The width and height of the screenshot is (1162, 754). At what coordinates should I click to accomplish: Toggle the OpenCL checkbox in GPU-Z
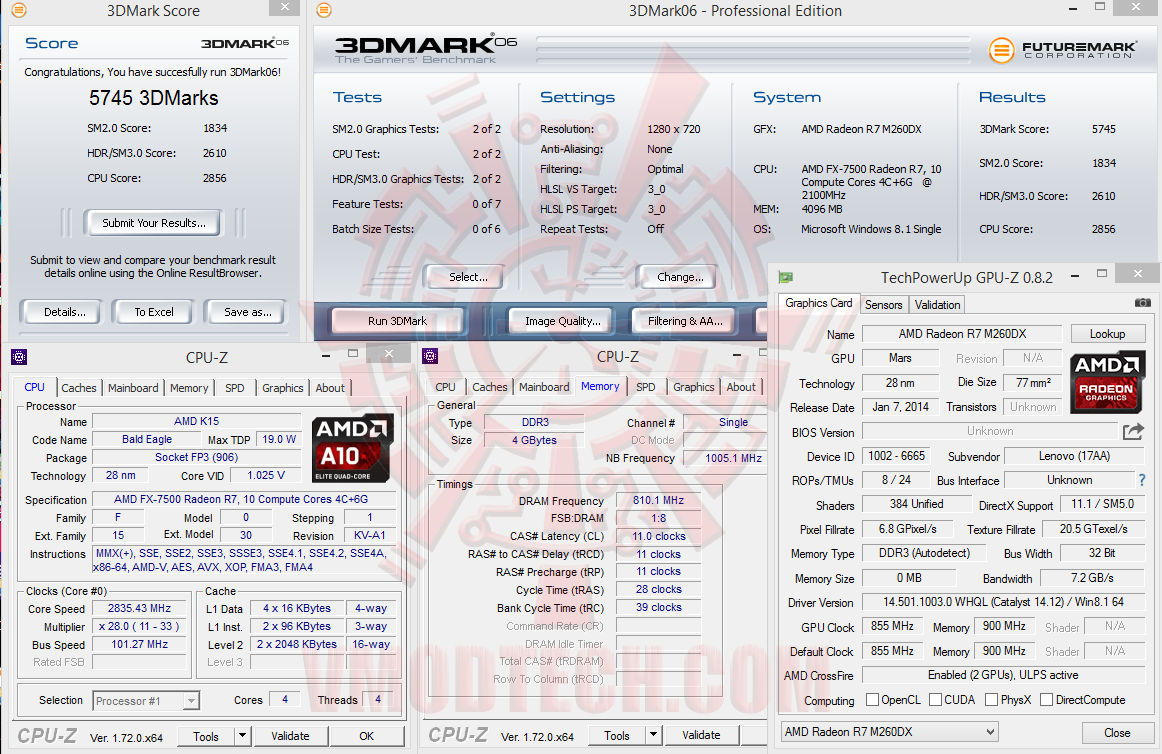[872, 699]
